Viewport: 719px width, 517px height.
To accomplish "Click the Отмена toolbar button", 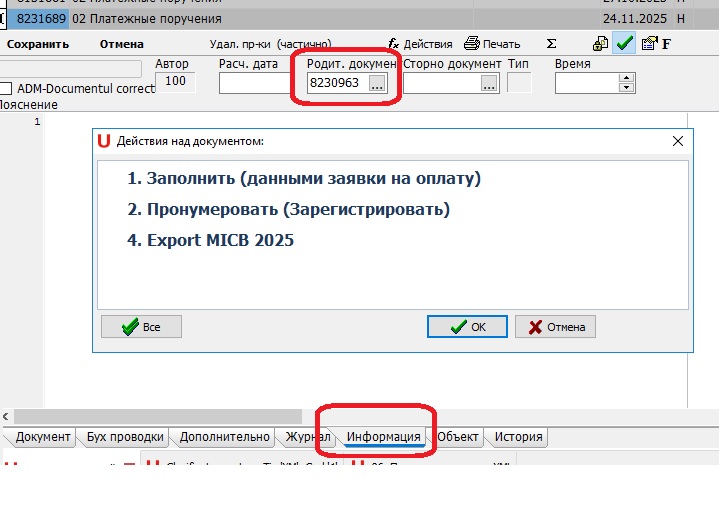I will (x=122, y=44).
